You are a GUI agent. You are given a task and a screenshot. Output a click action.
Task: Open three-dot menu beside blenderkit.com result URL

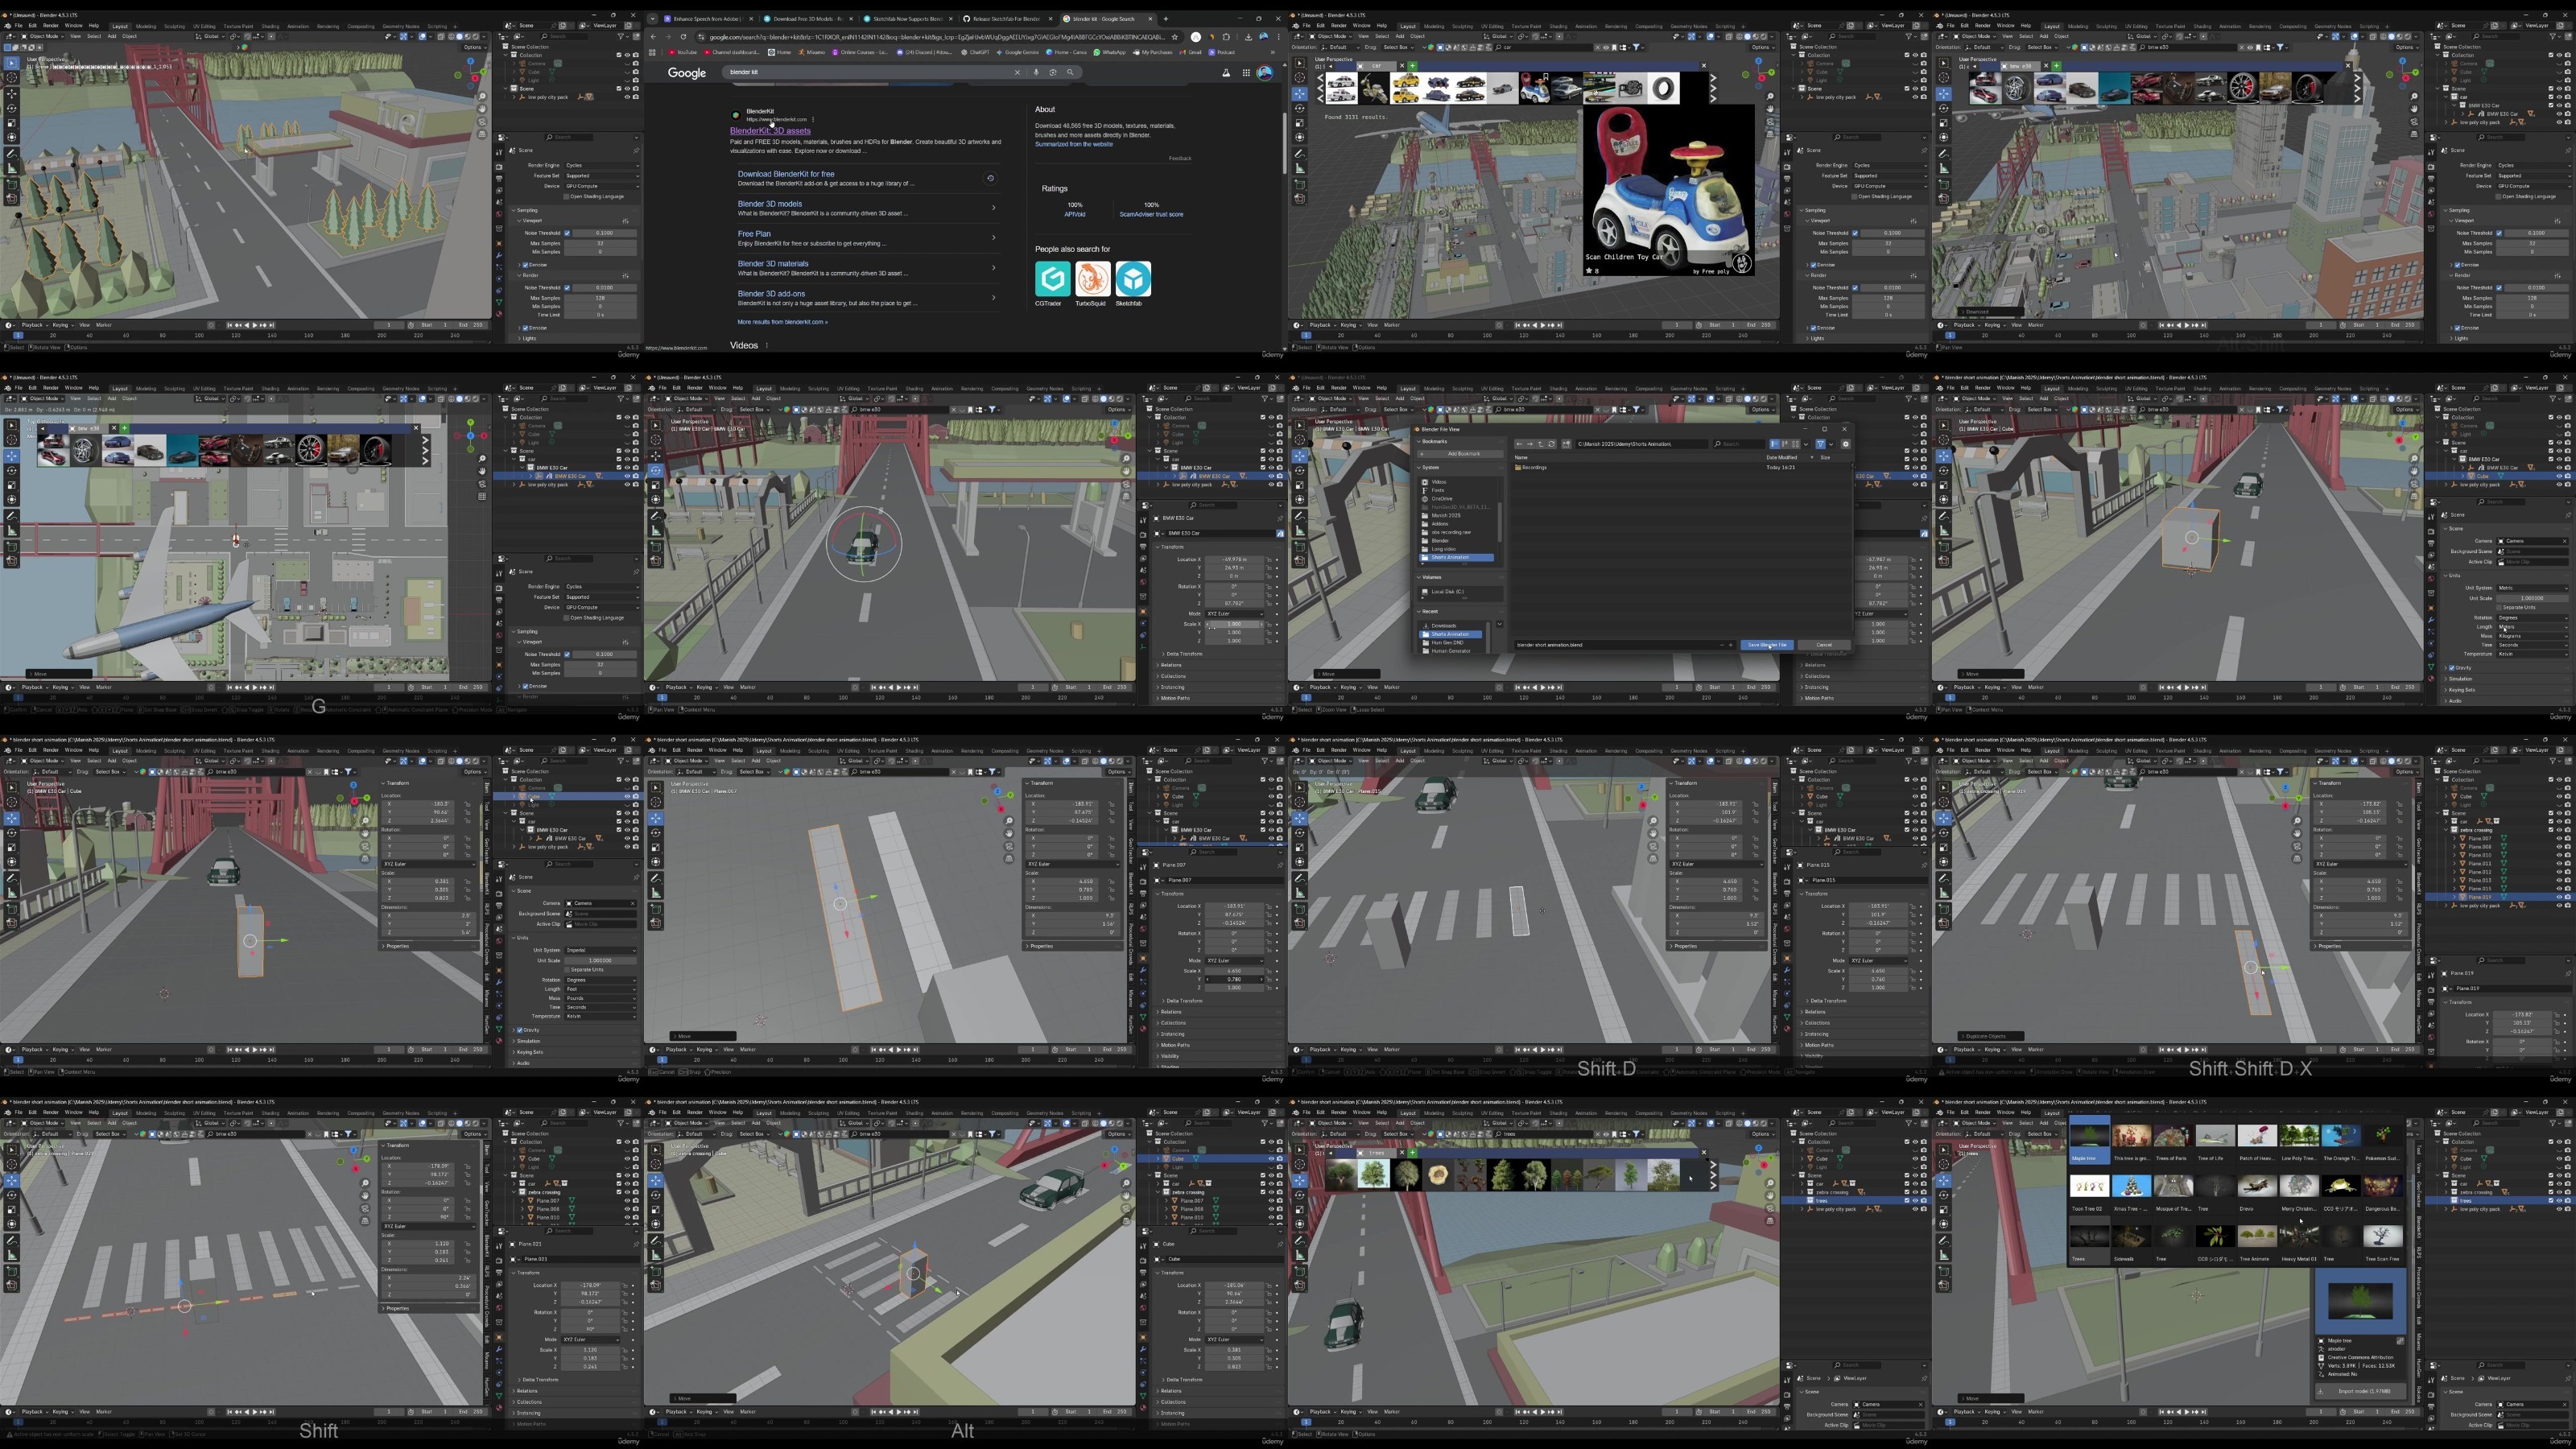tap(813, 119)
